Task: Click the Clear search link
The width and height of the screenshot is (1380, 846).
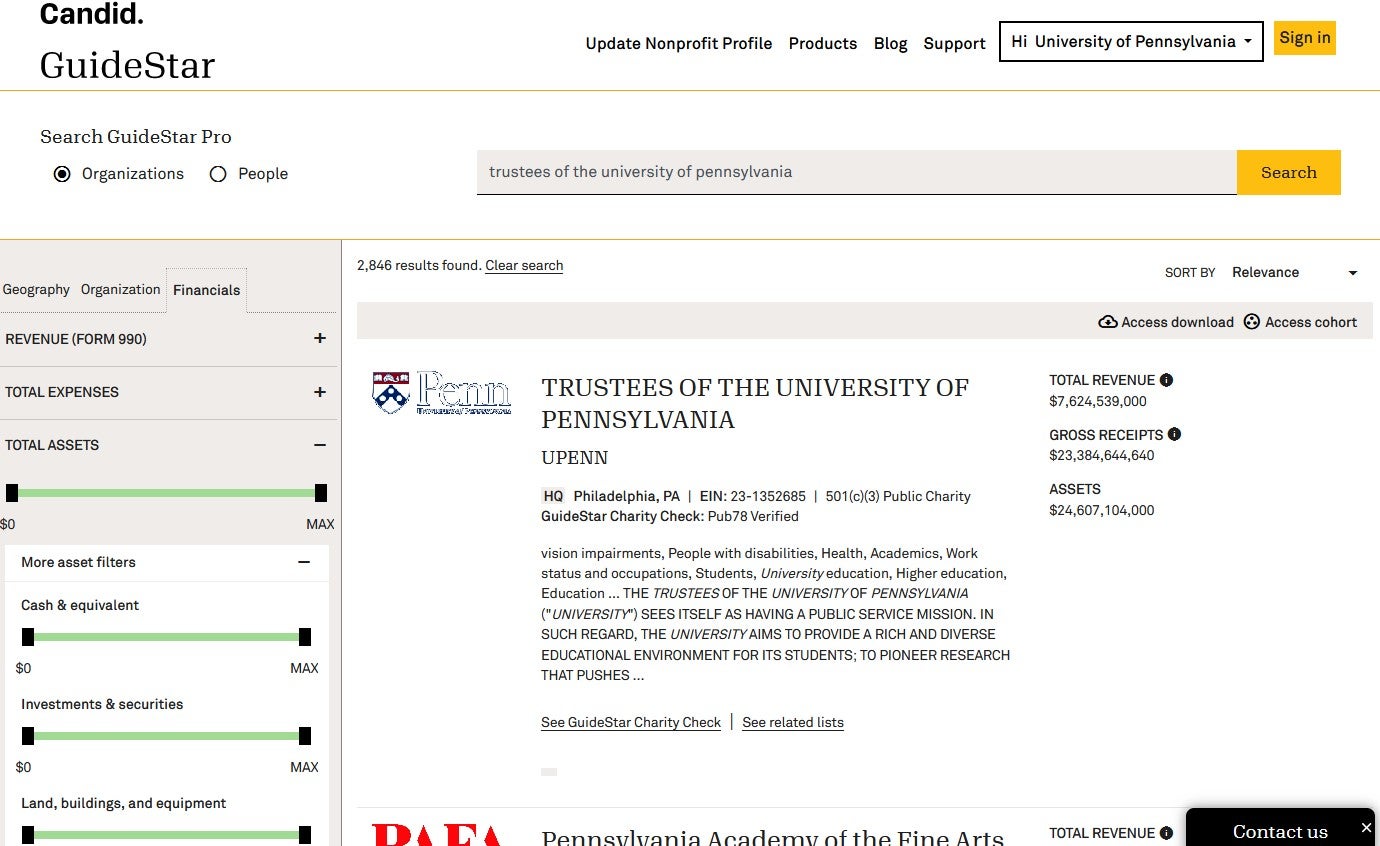Action: 524,266
